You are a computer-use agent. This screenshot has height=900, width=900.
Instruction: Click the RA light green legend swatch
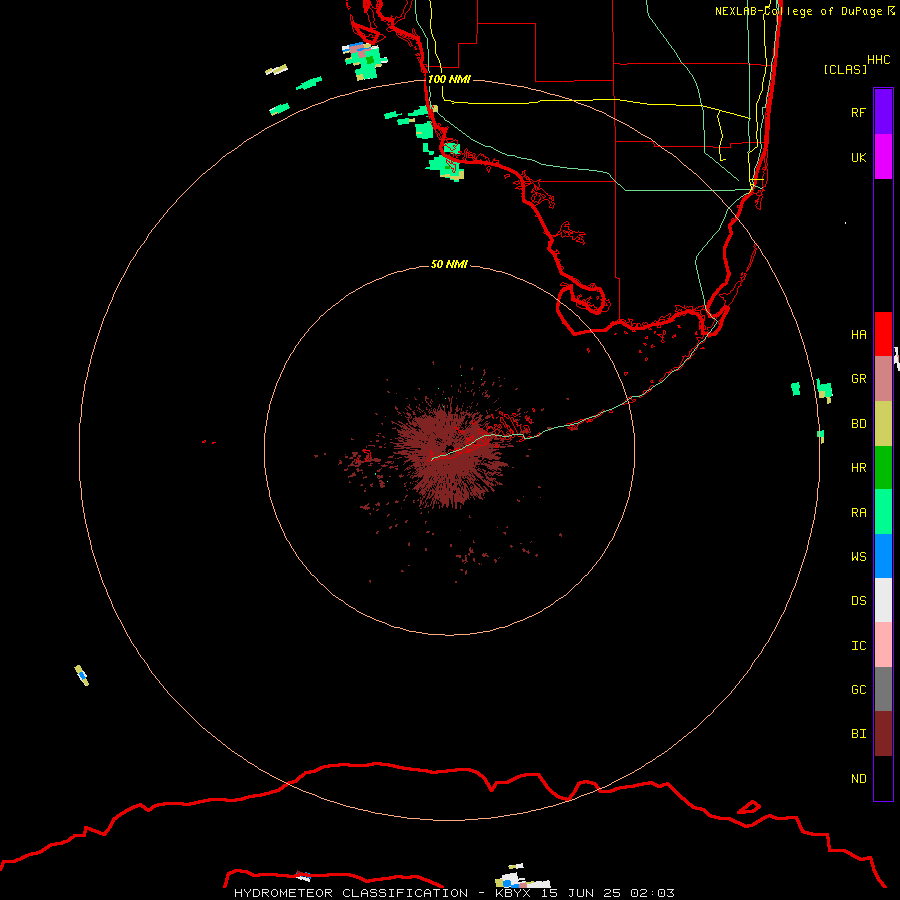[883, 512]
